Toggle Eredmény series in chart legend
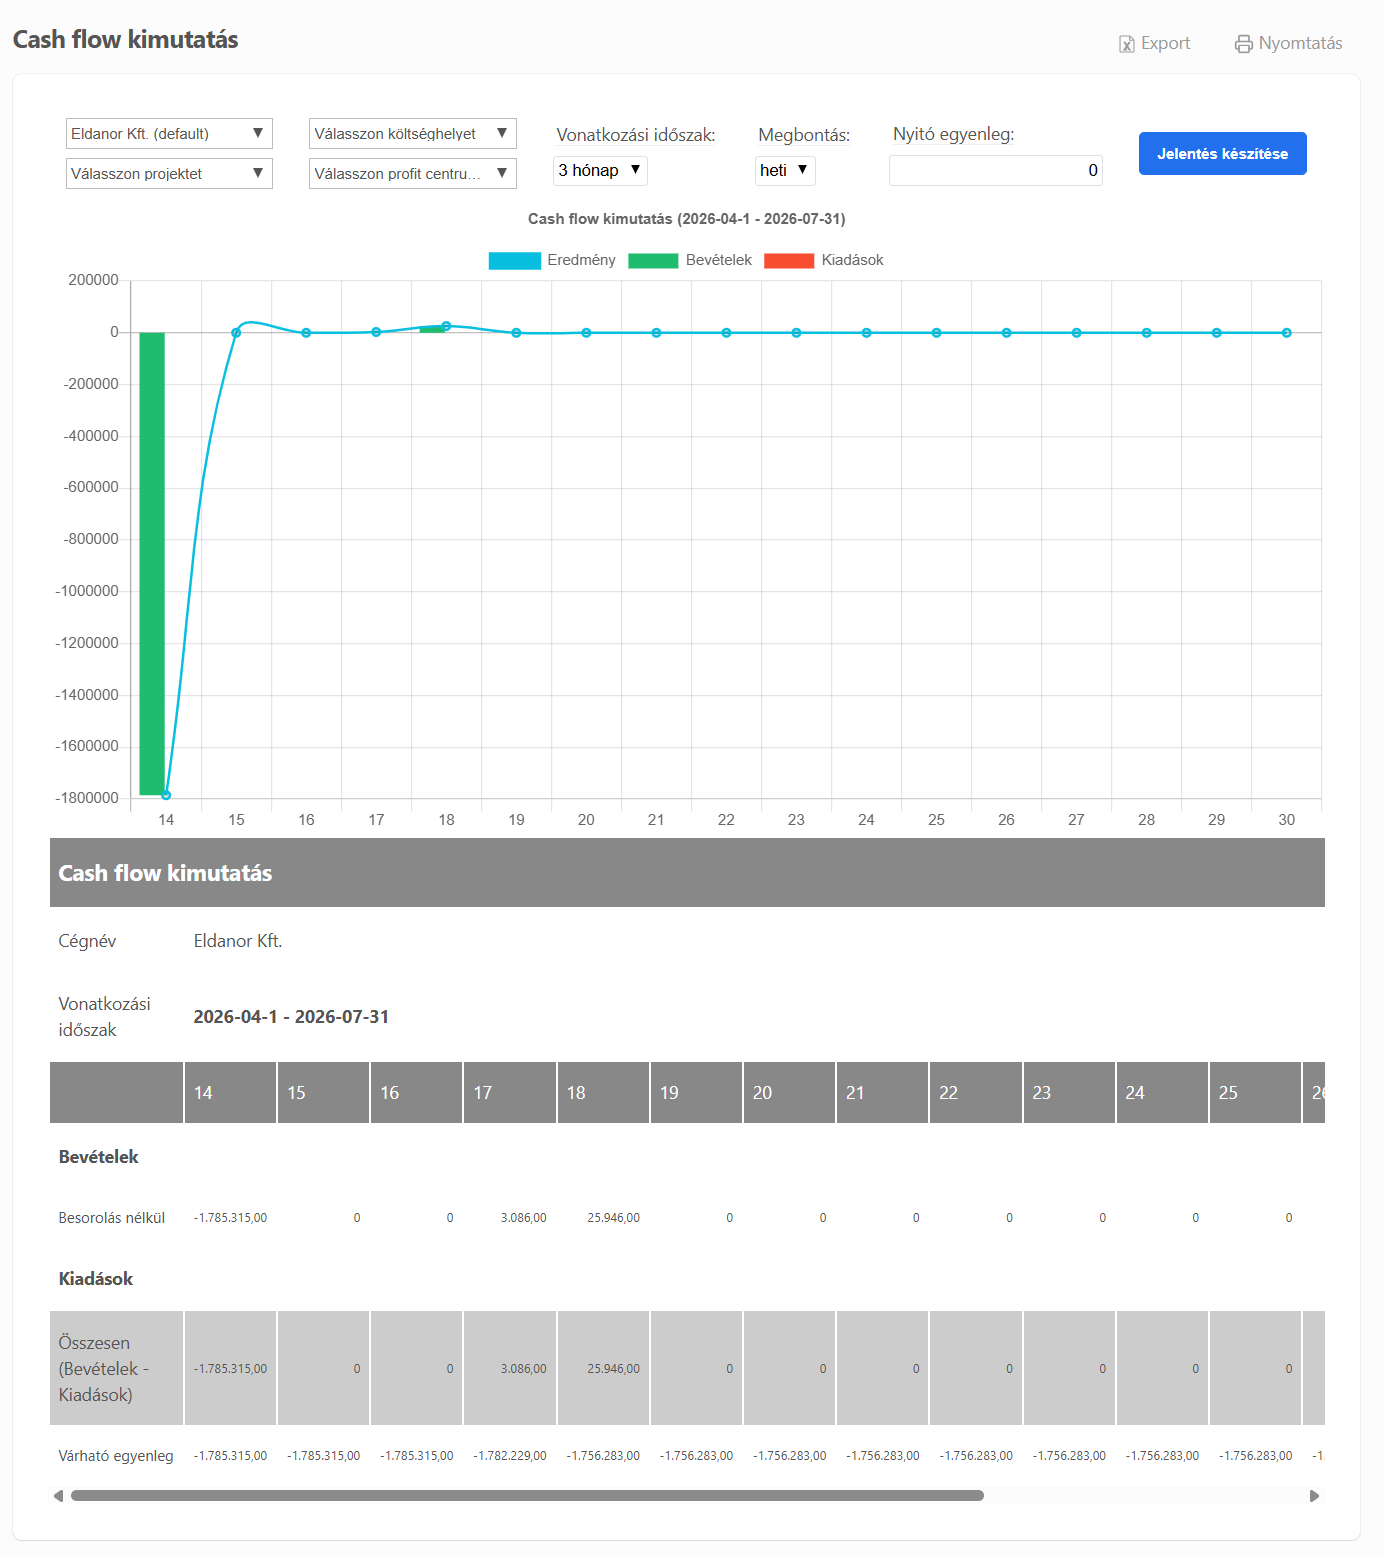 514,261
